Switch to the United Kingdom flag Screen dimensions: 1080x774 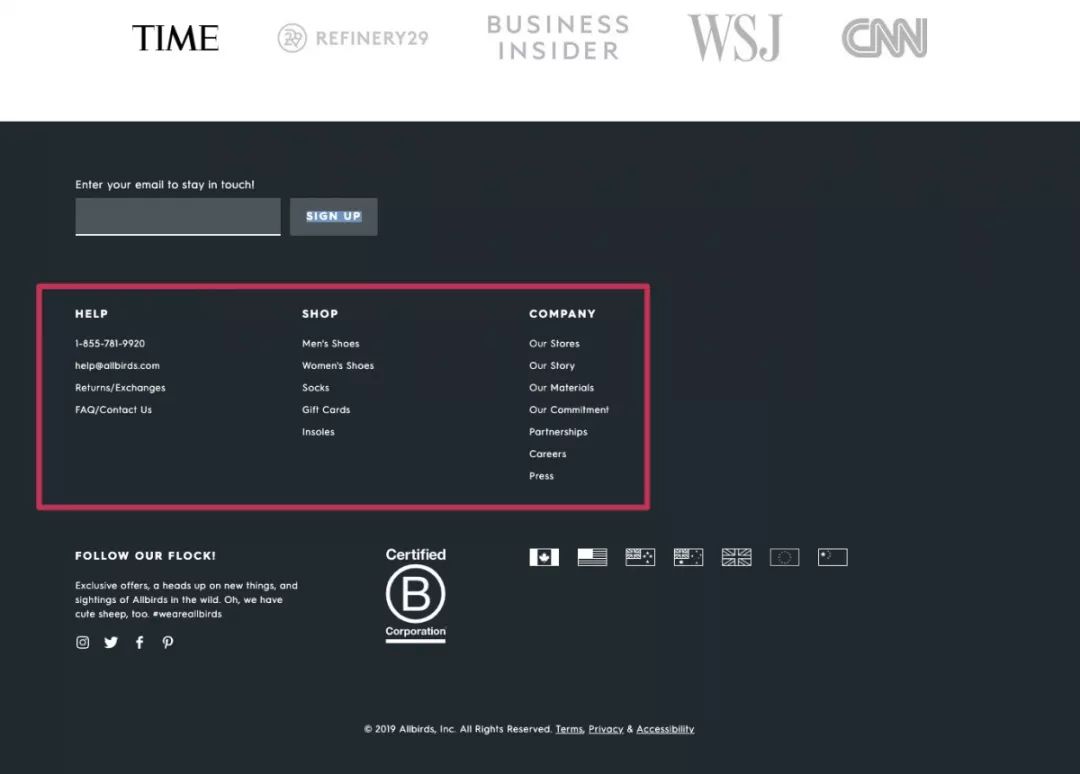click(736, 557)
